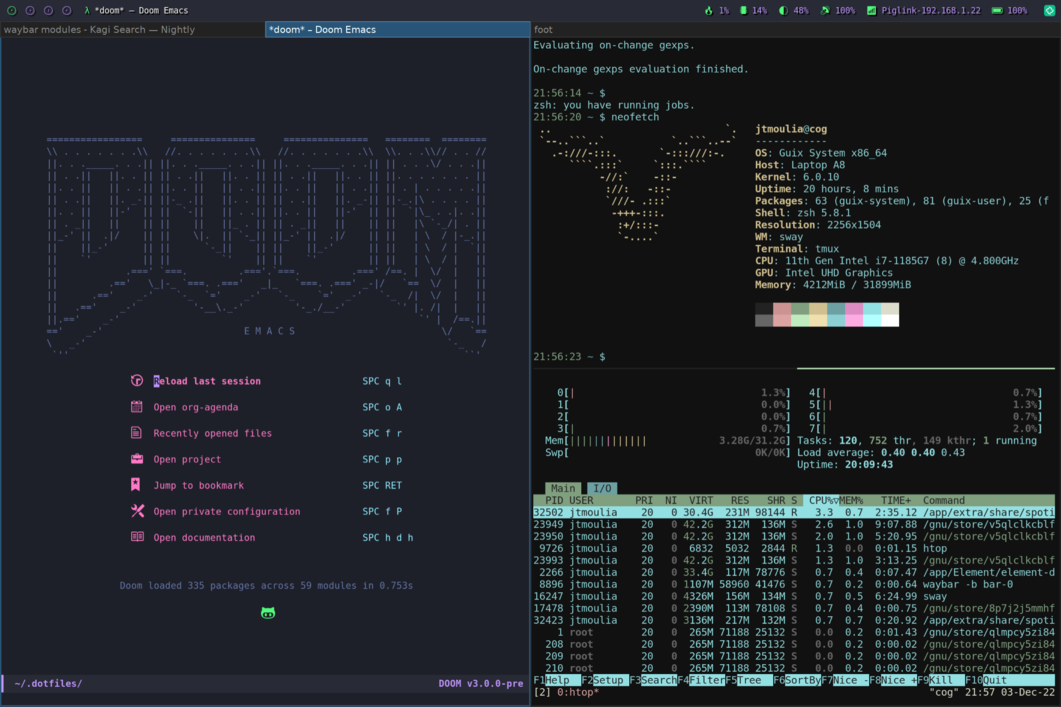Click the Command column header in htop

pyautogui.click(x=943, y=500)
